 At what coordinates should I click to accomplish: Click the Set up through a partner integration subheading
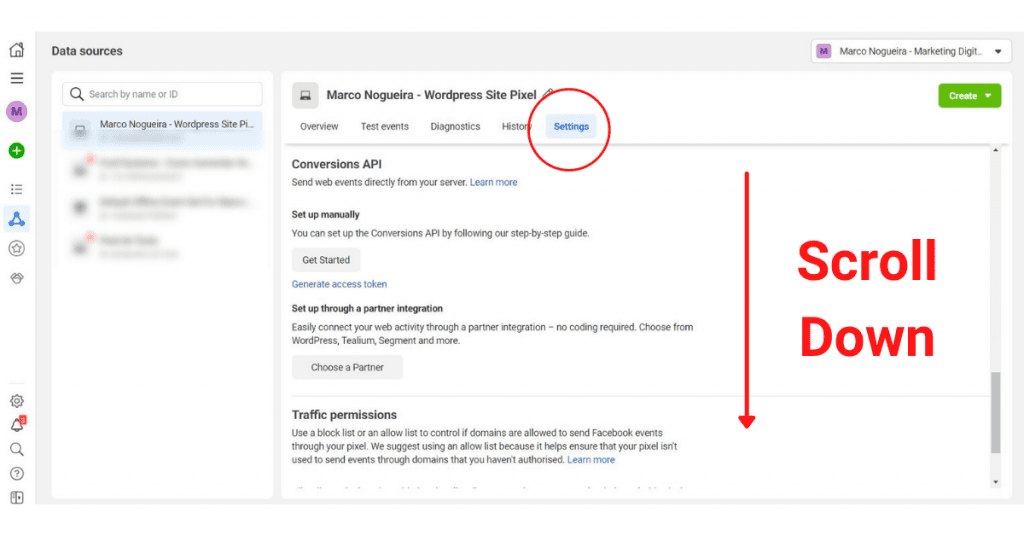(367, 308)
